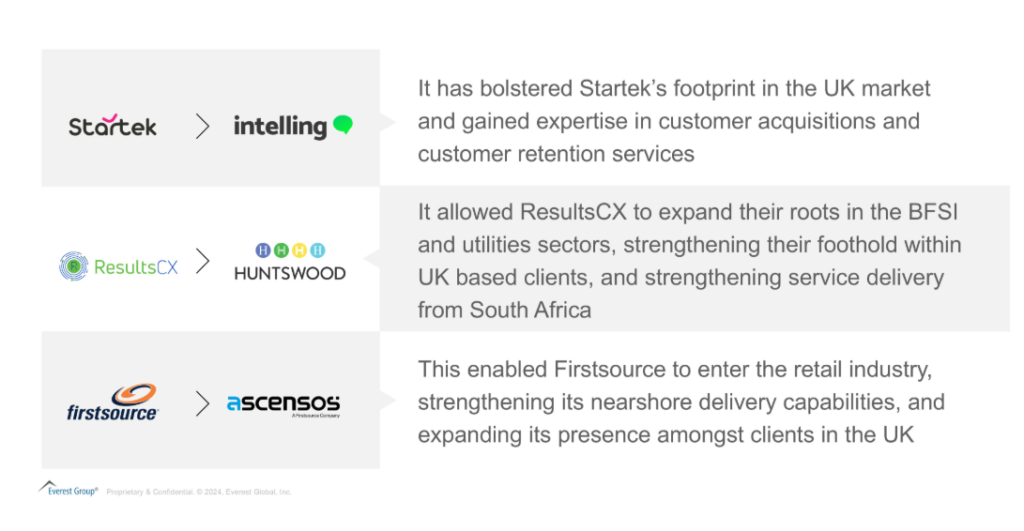Click the ascensos logo
This screenshot has width=1024, height=531.
coord(283,404)
